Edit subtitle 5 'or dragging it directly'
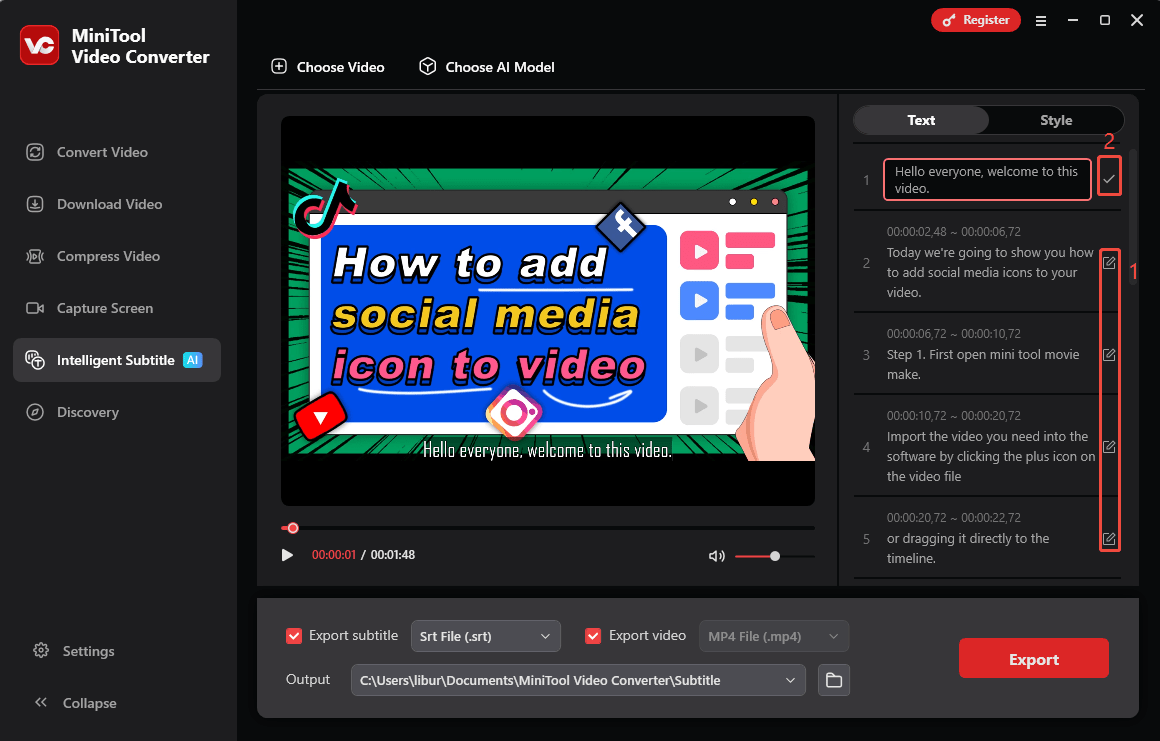This screenshot has width=1160, height=741. click(1109, 539)
